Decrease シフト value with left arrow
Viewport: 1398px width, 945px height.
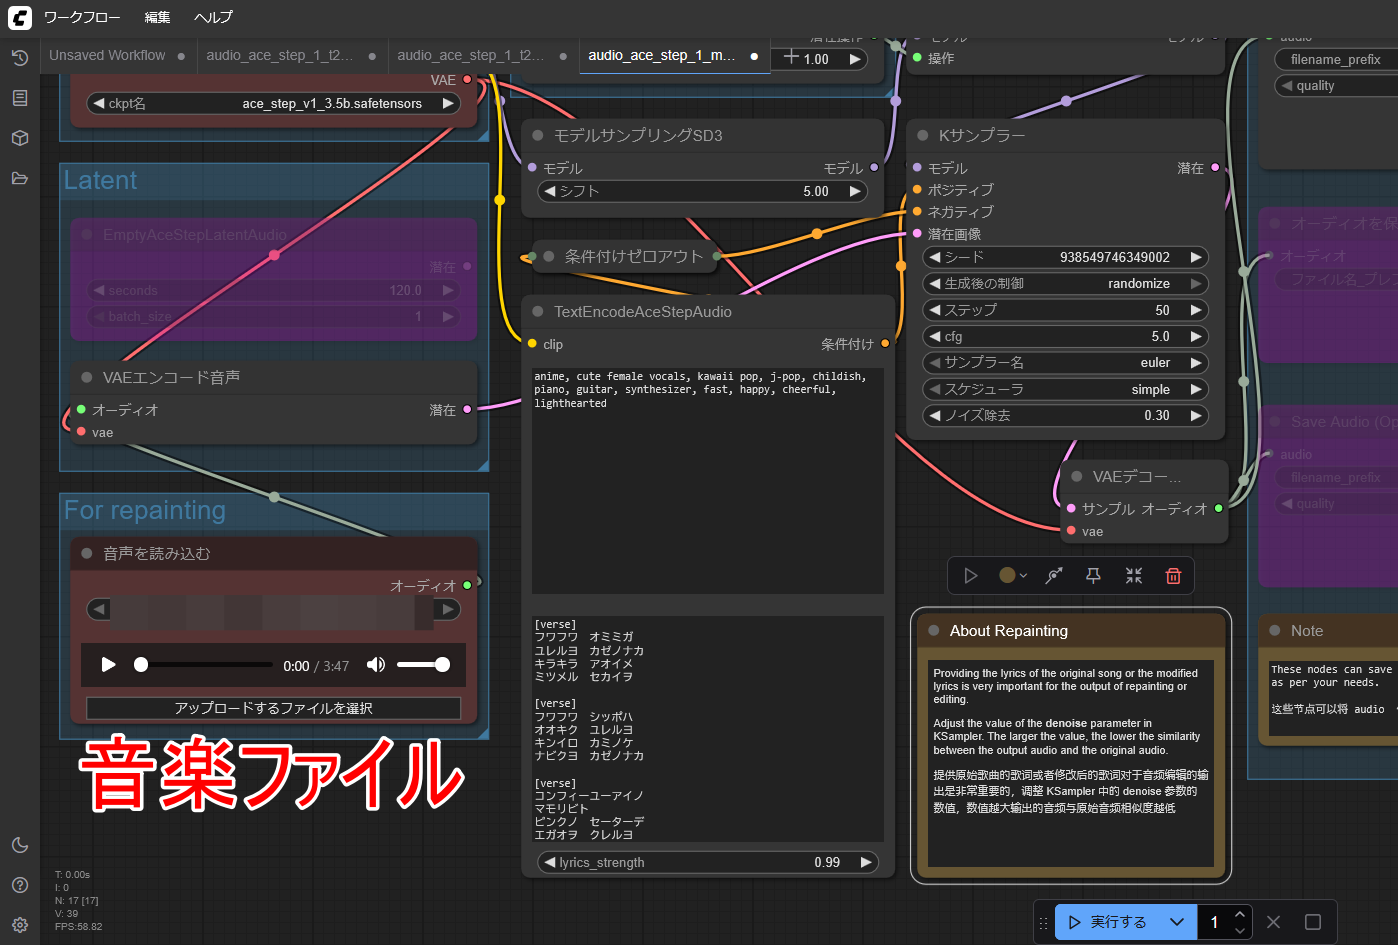[x=549, y=191]
